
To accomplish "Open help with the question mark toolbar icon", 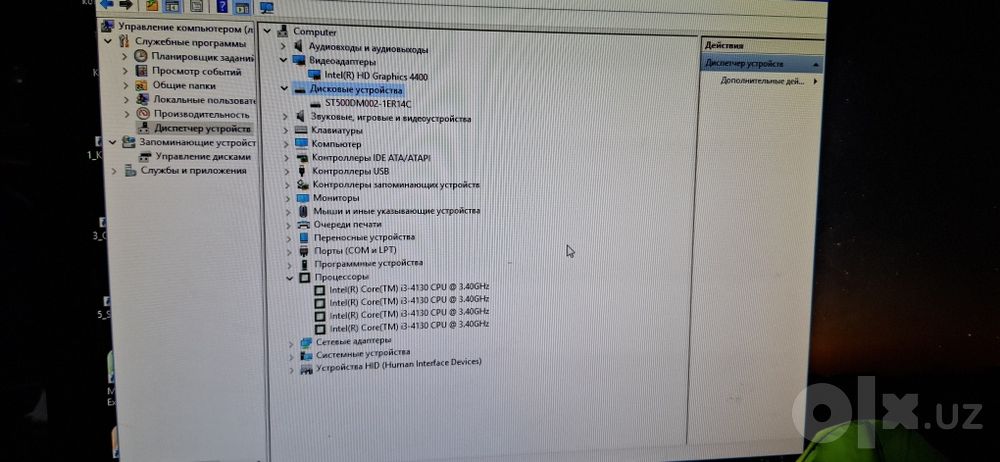I will tap(222, 6).
